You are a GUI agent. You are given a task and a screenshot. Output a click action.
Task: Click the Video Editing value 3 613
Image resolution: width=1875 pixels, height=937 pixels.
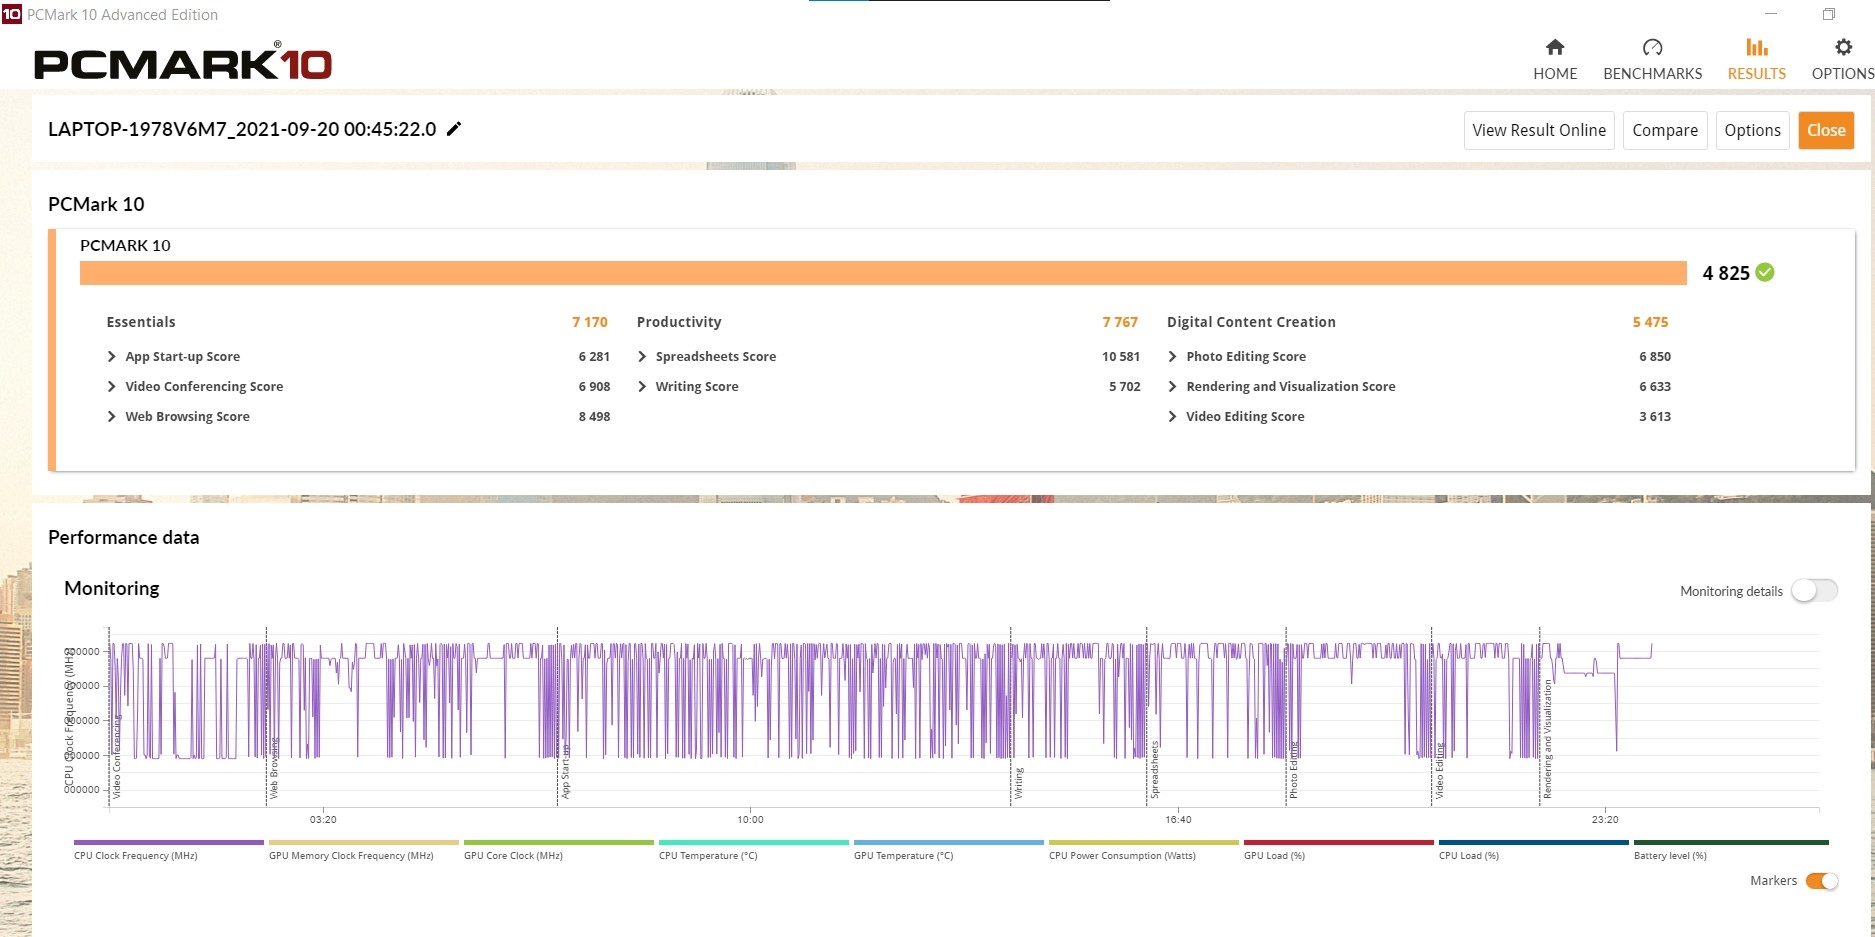click(x=1655, y=417)
